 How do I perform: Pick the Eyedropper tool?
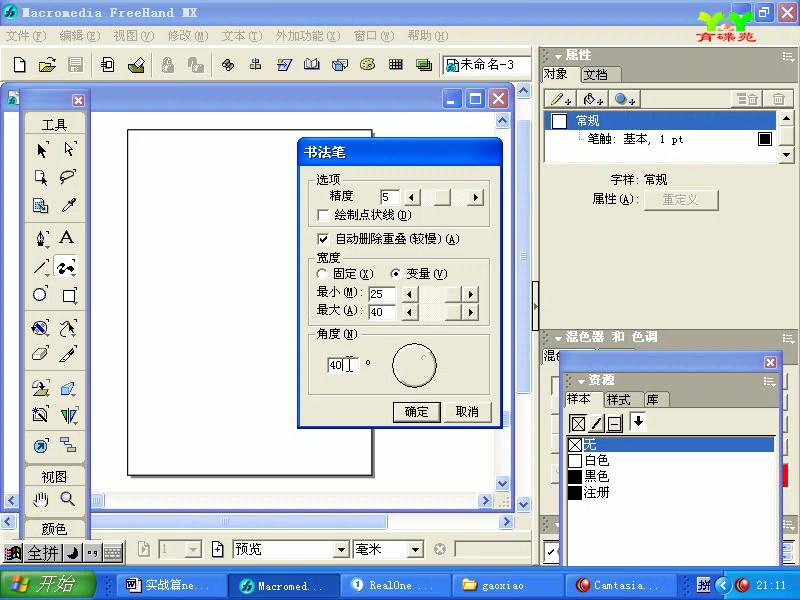tap(68, 205)
